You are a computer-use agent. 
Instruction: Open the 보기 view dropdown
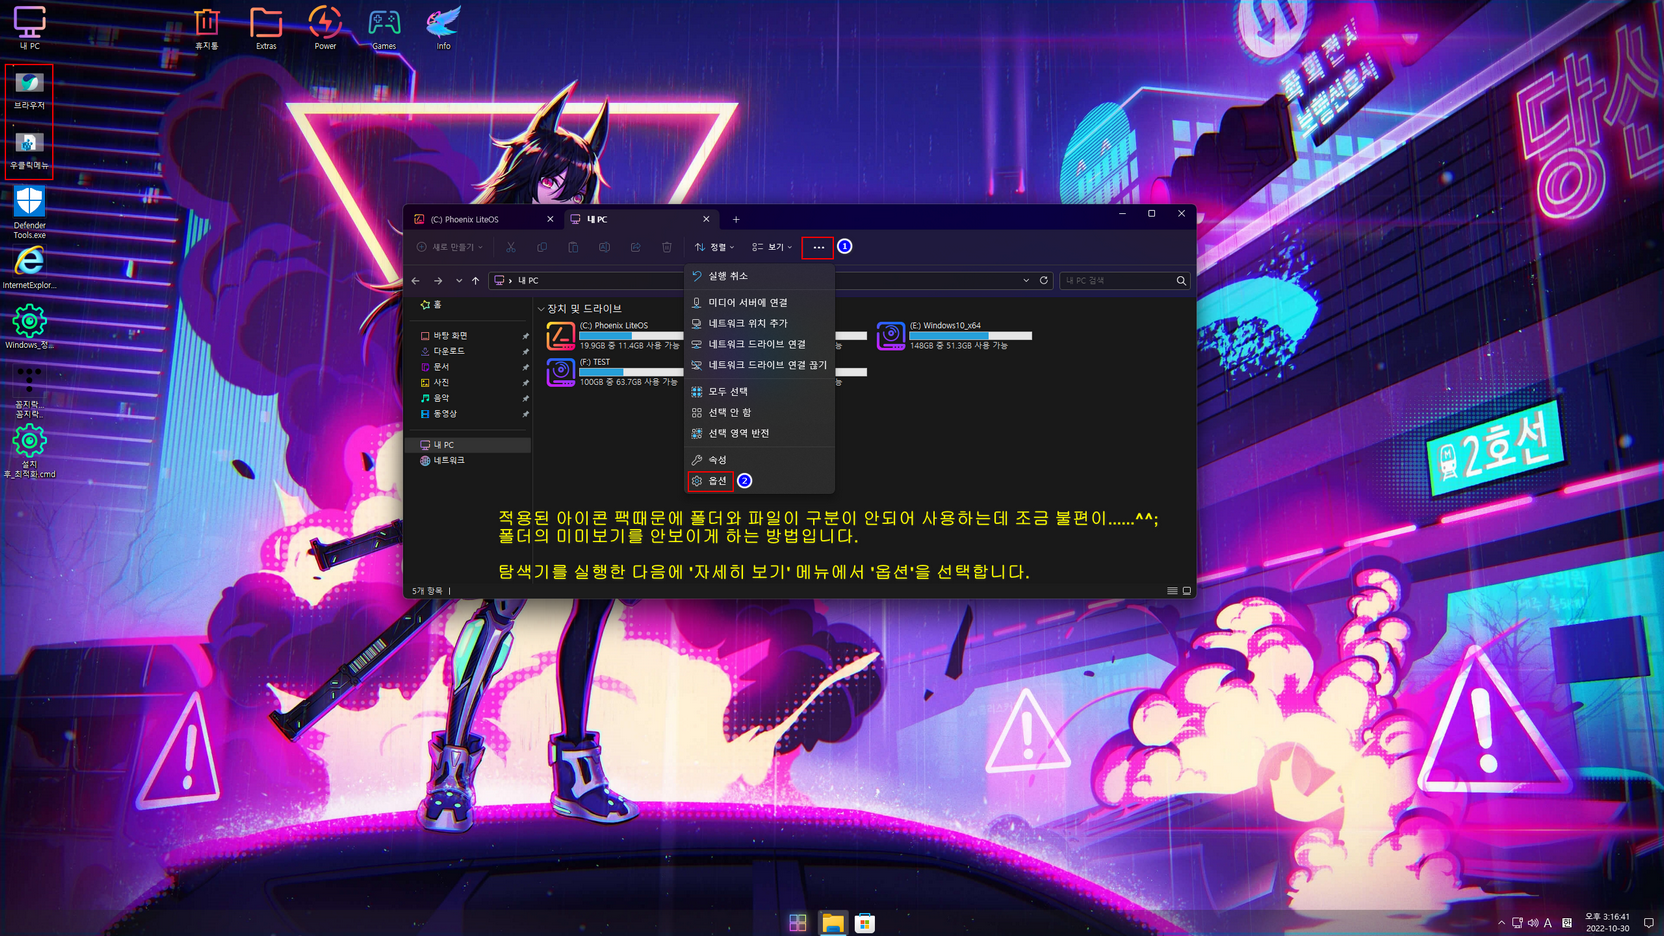(x=772, y=247)
